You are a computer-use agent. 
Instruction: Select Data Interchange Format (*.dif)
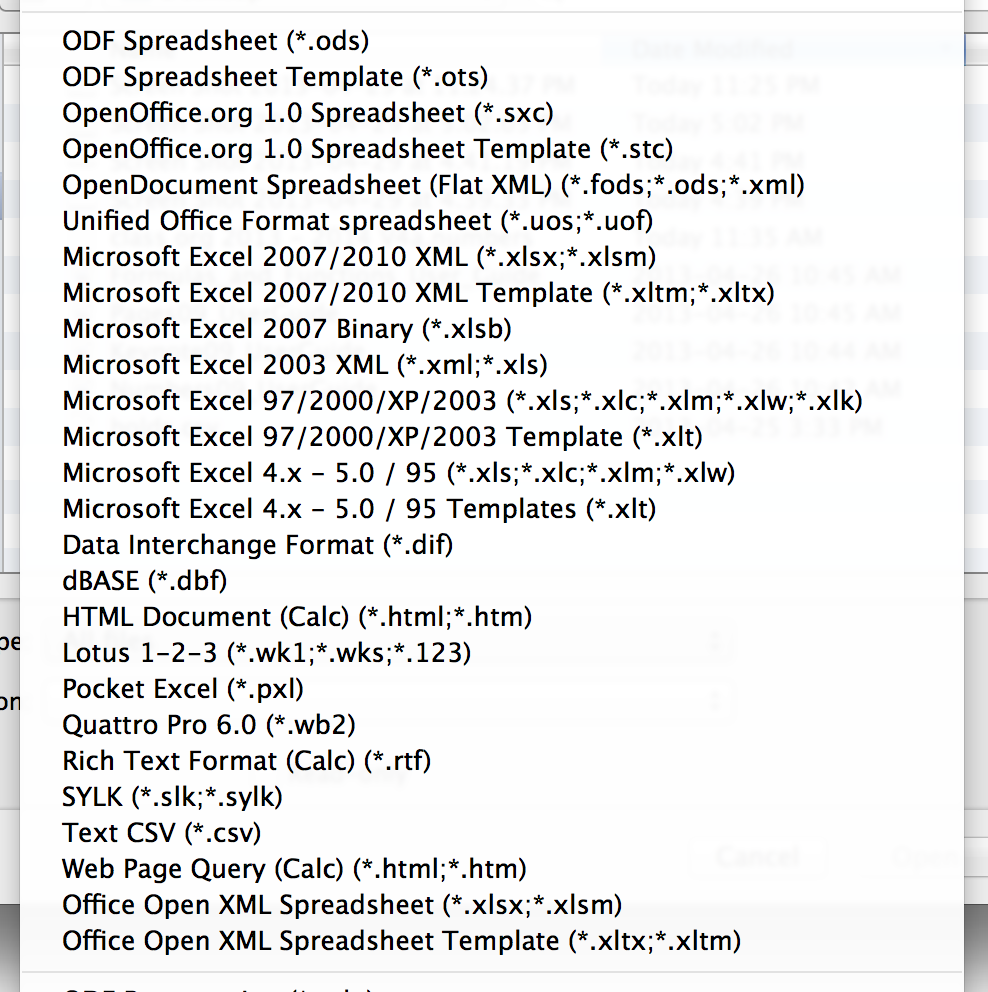point(257,545)
